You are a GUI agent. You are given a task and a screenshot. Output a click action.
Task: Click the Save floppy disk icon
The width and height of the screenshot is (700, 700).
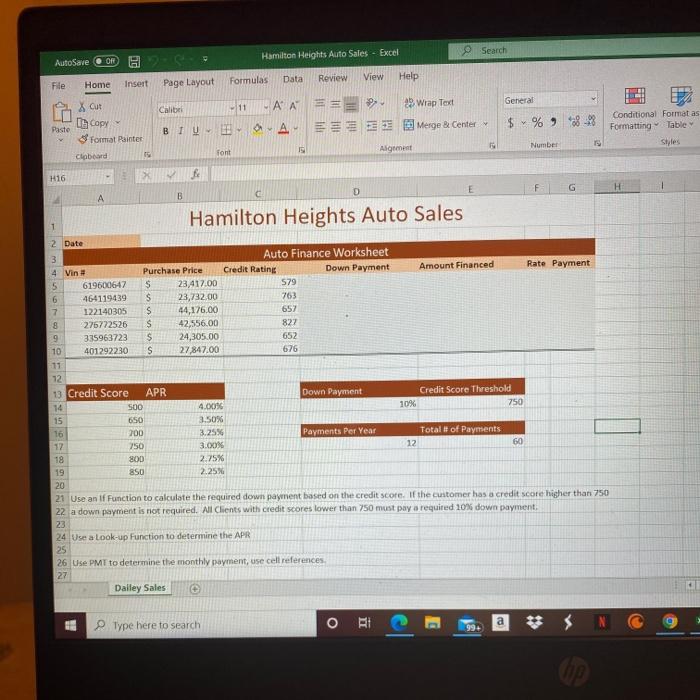pyautogui.click(x=134, y=62)
